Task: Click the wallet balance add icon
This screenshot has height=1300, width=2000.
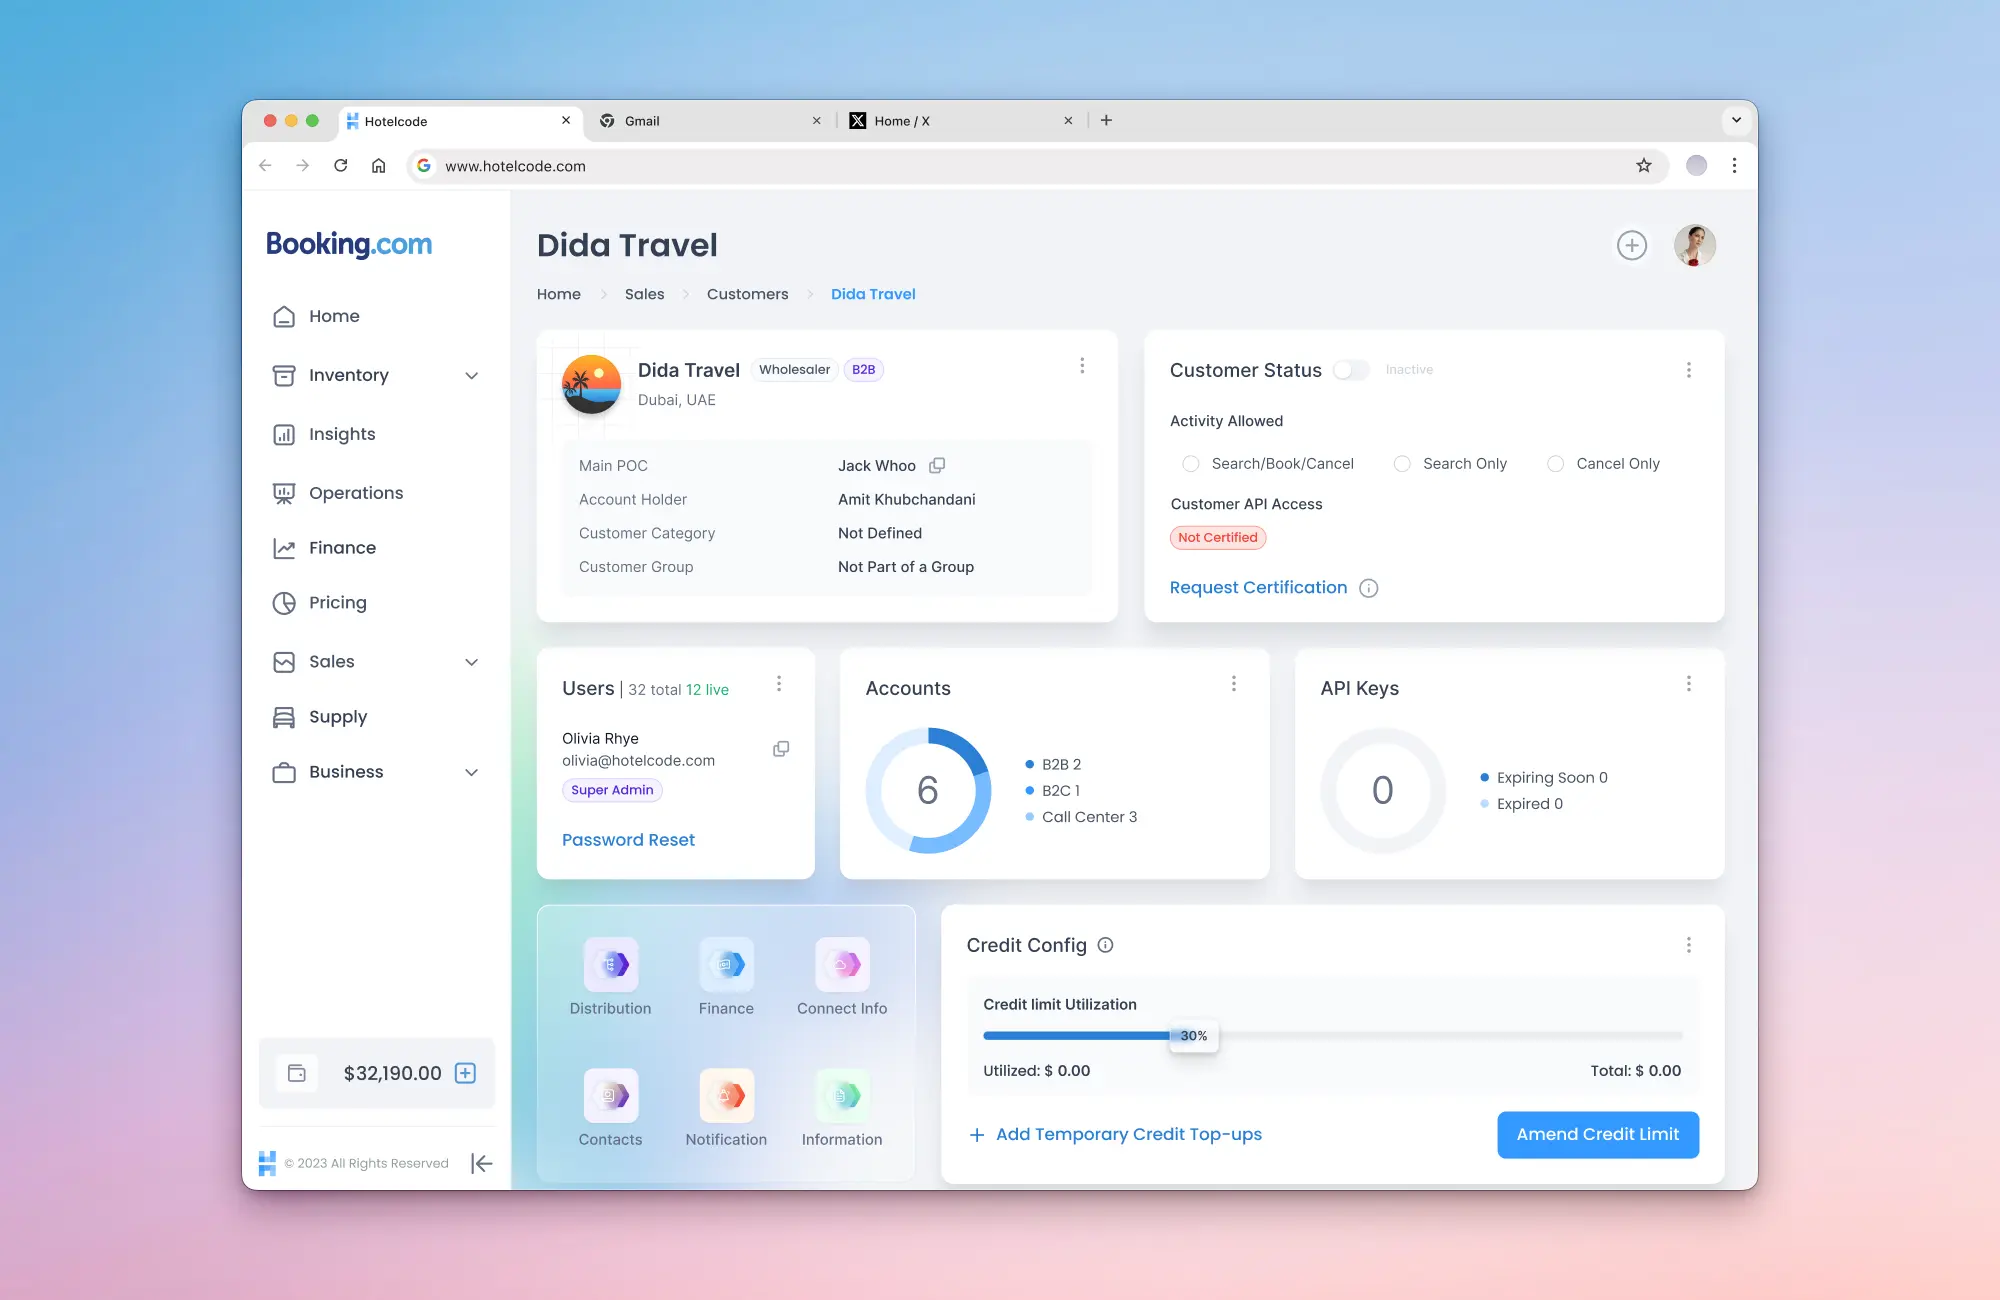Action: tap(465, 1073)
